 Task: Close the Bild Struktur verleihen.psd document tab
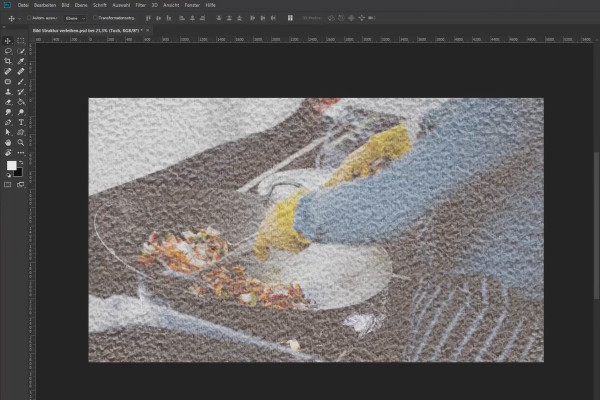pyautogui.click(x=148, y=30)
